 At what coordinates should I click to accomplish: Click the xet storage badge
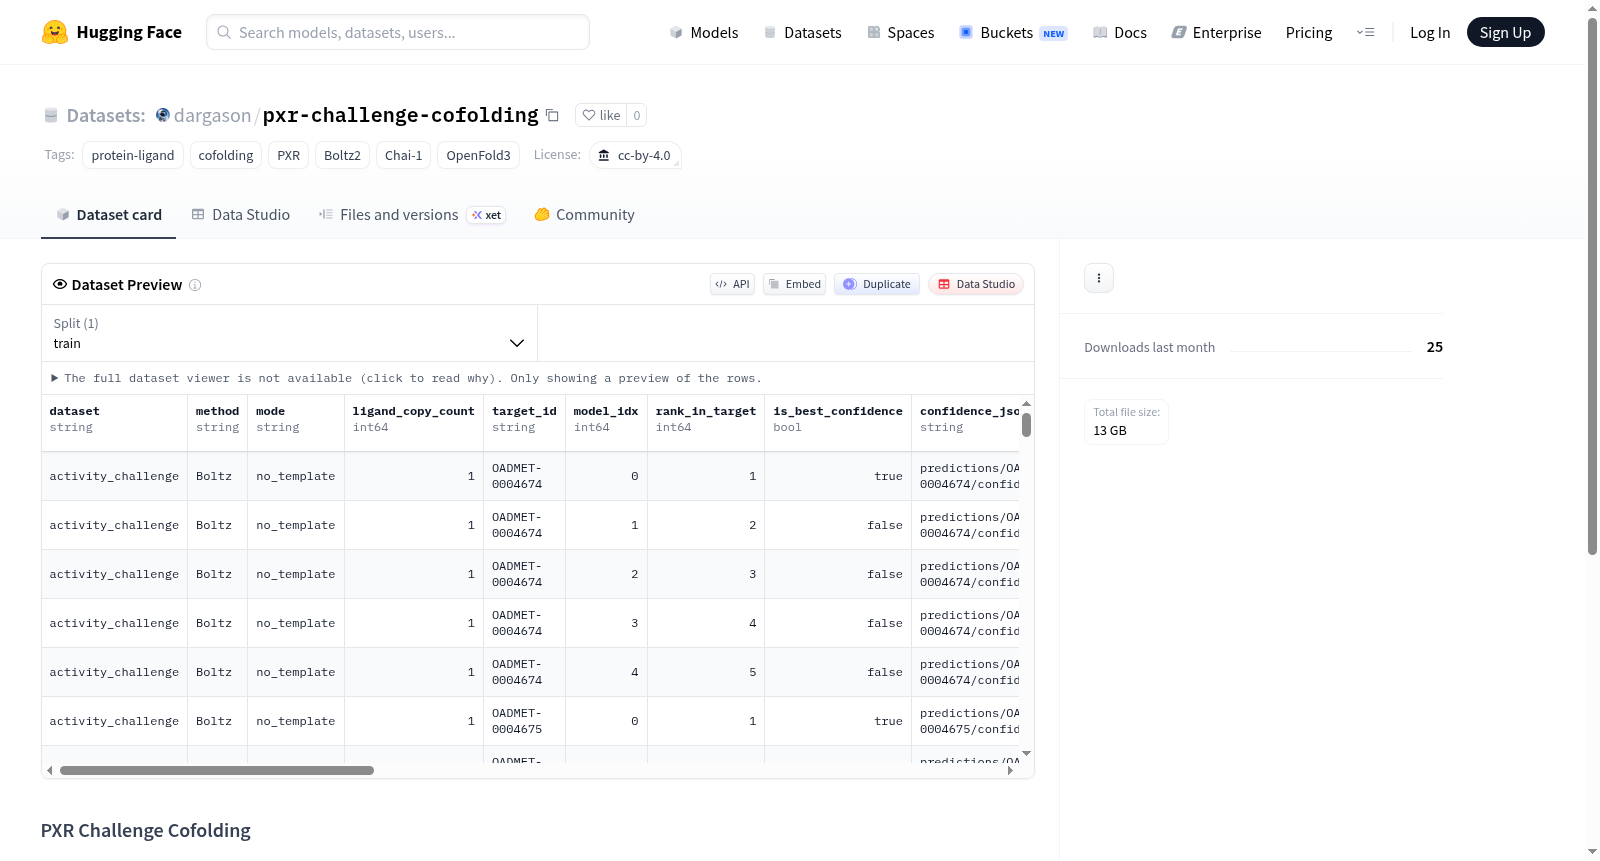[x=487, y=215]
